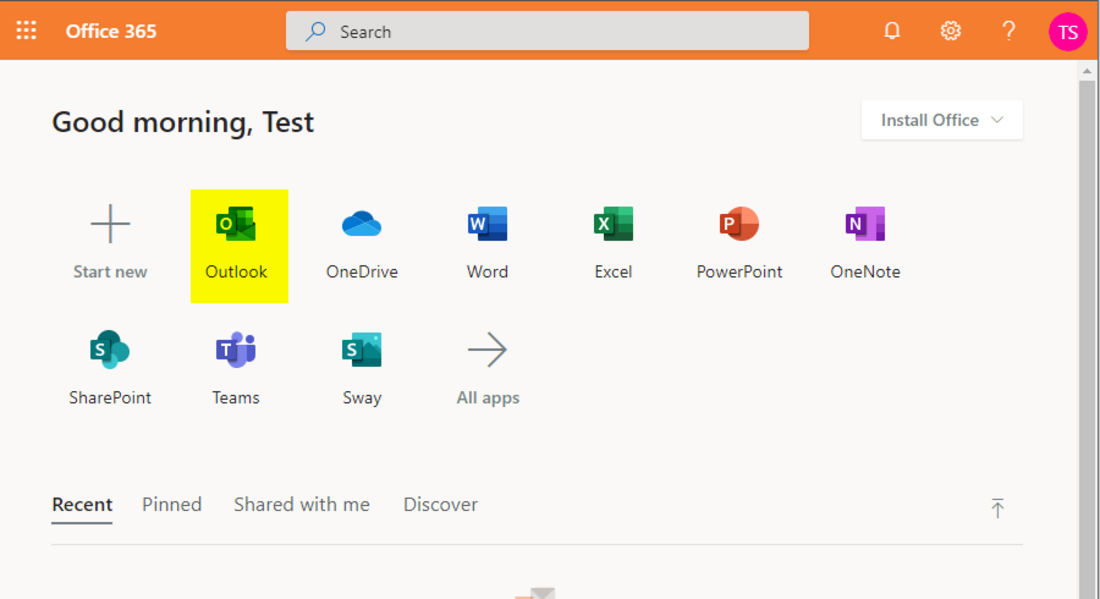Open the settings gear
This screenshot has height=599, width=1100.
[x=951, y=30]
